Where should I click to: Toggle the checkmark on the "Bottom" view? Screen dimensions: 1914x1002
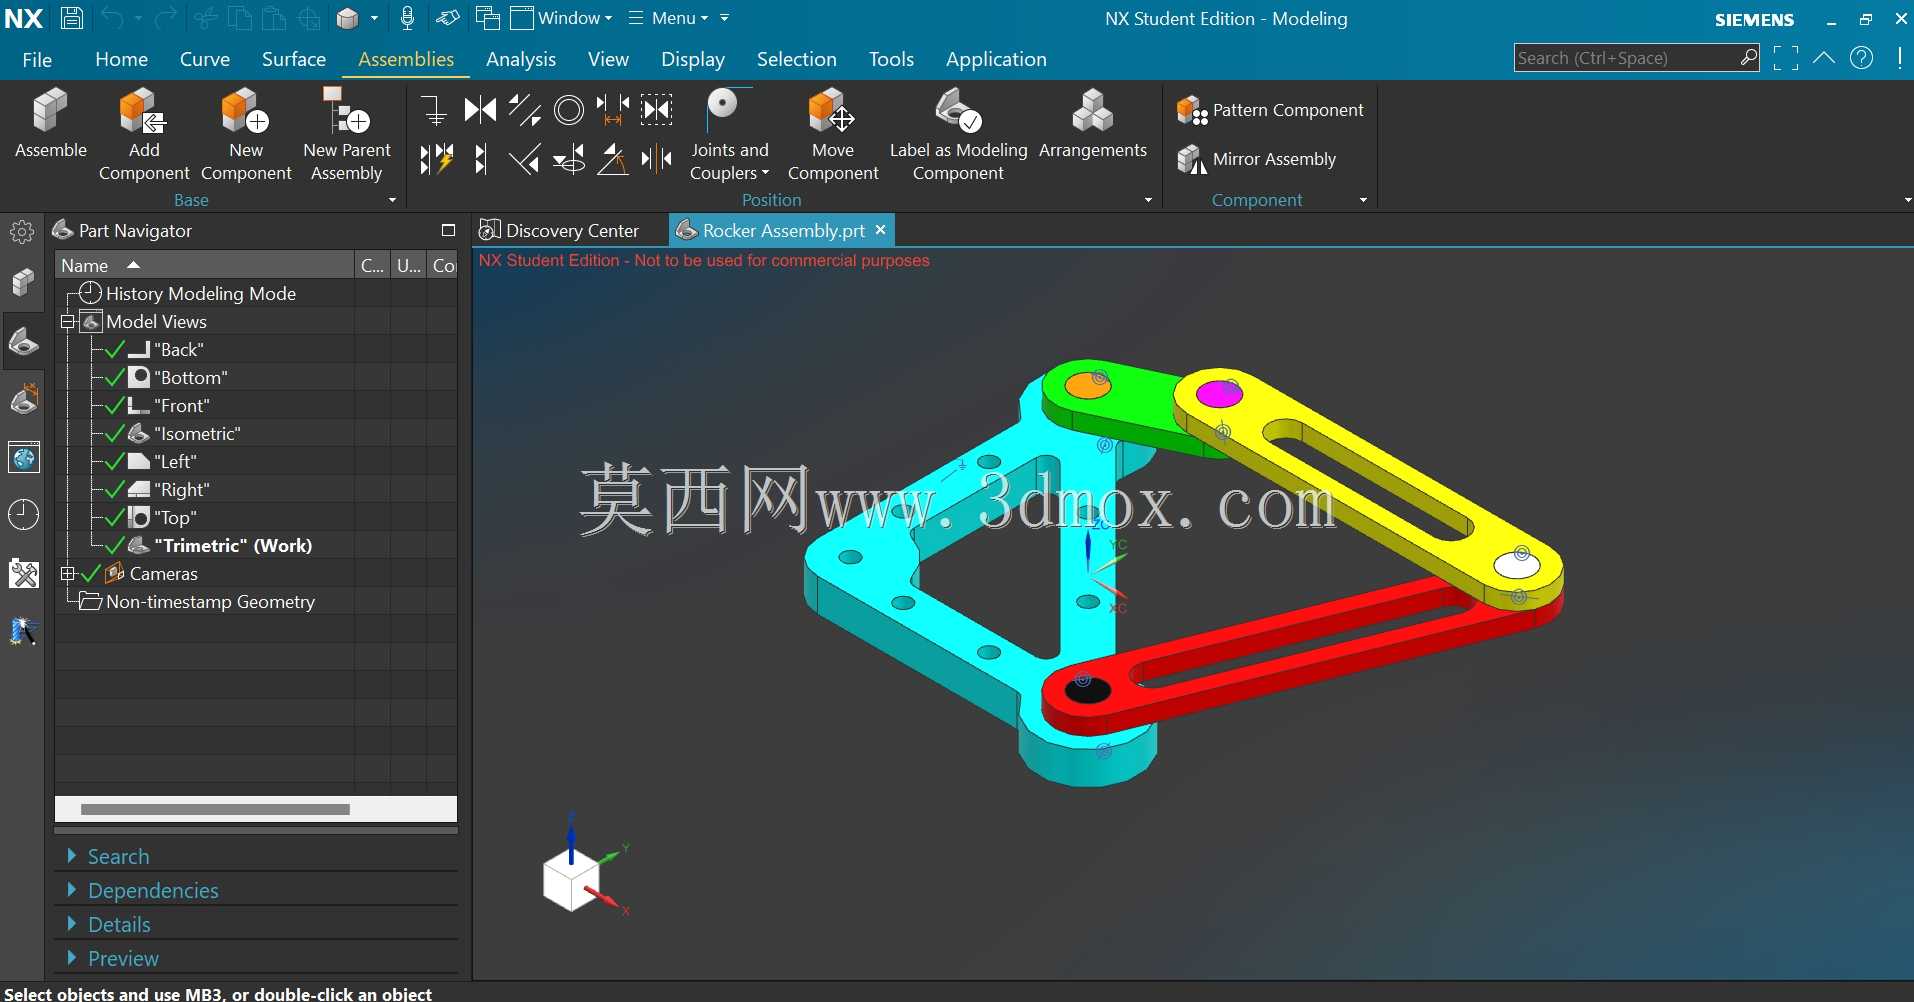coord(114,377)
